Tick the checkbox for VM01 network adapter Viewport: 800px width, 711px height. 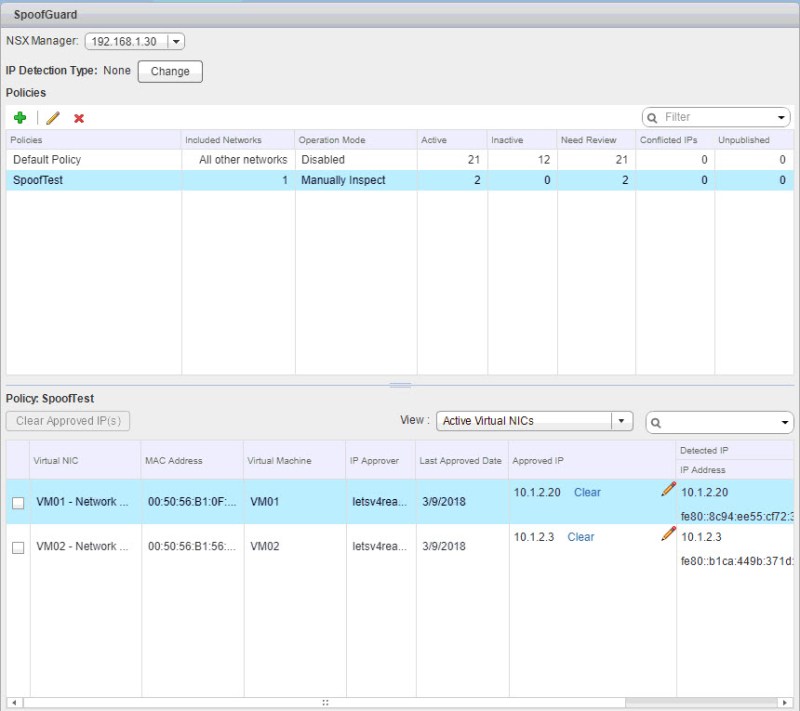pos(18,503)
